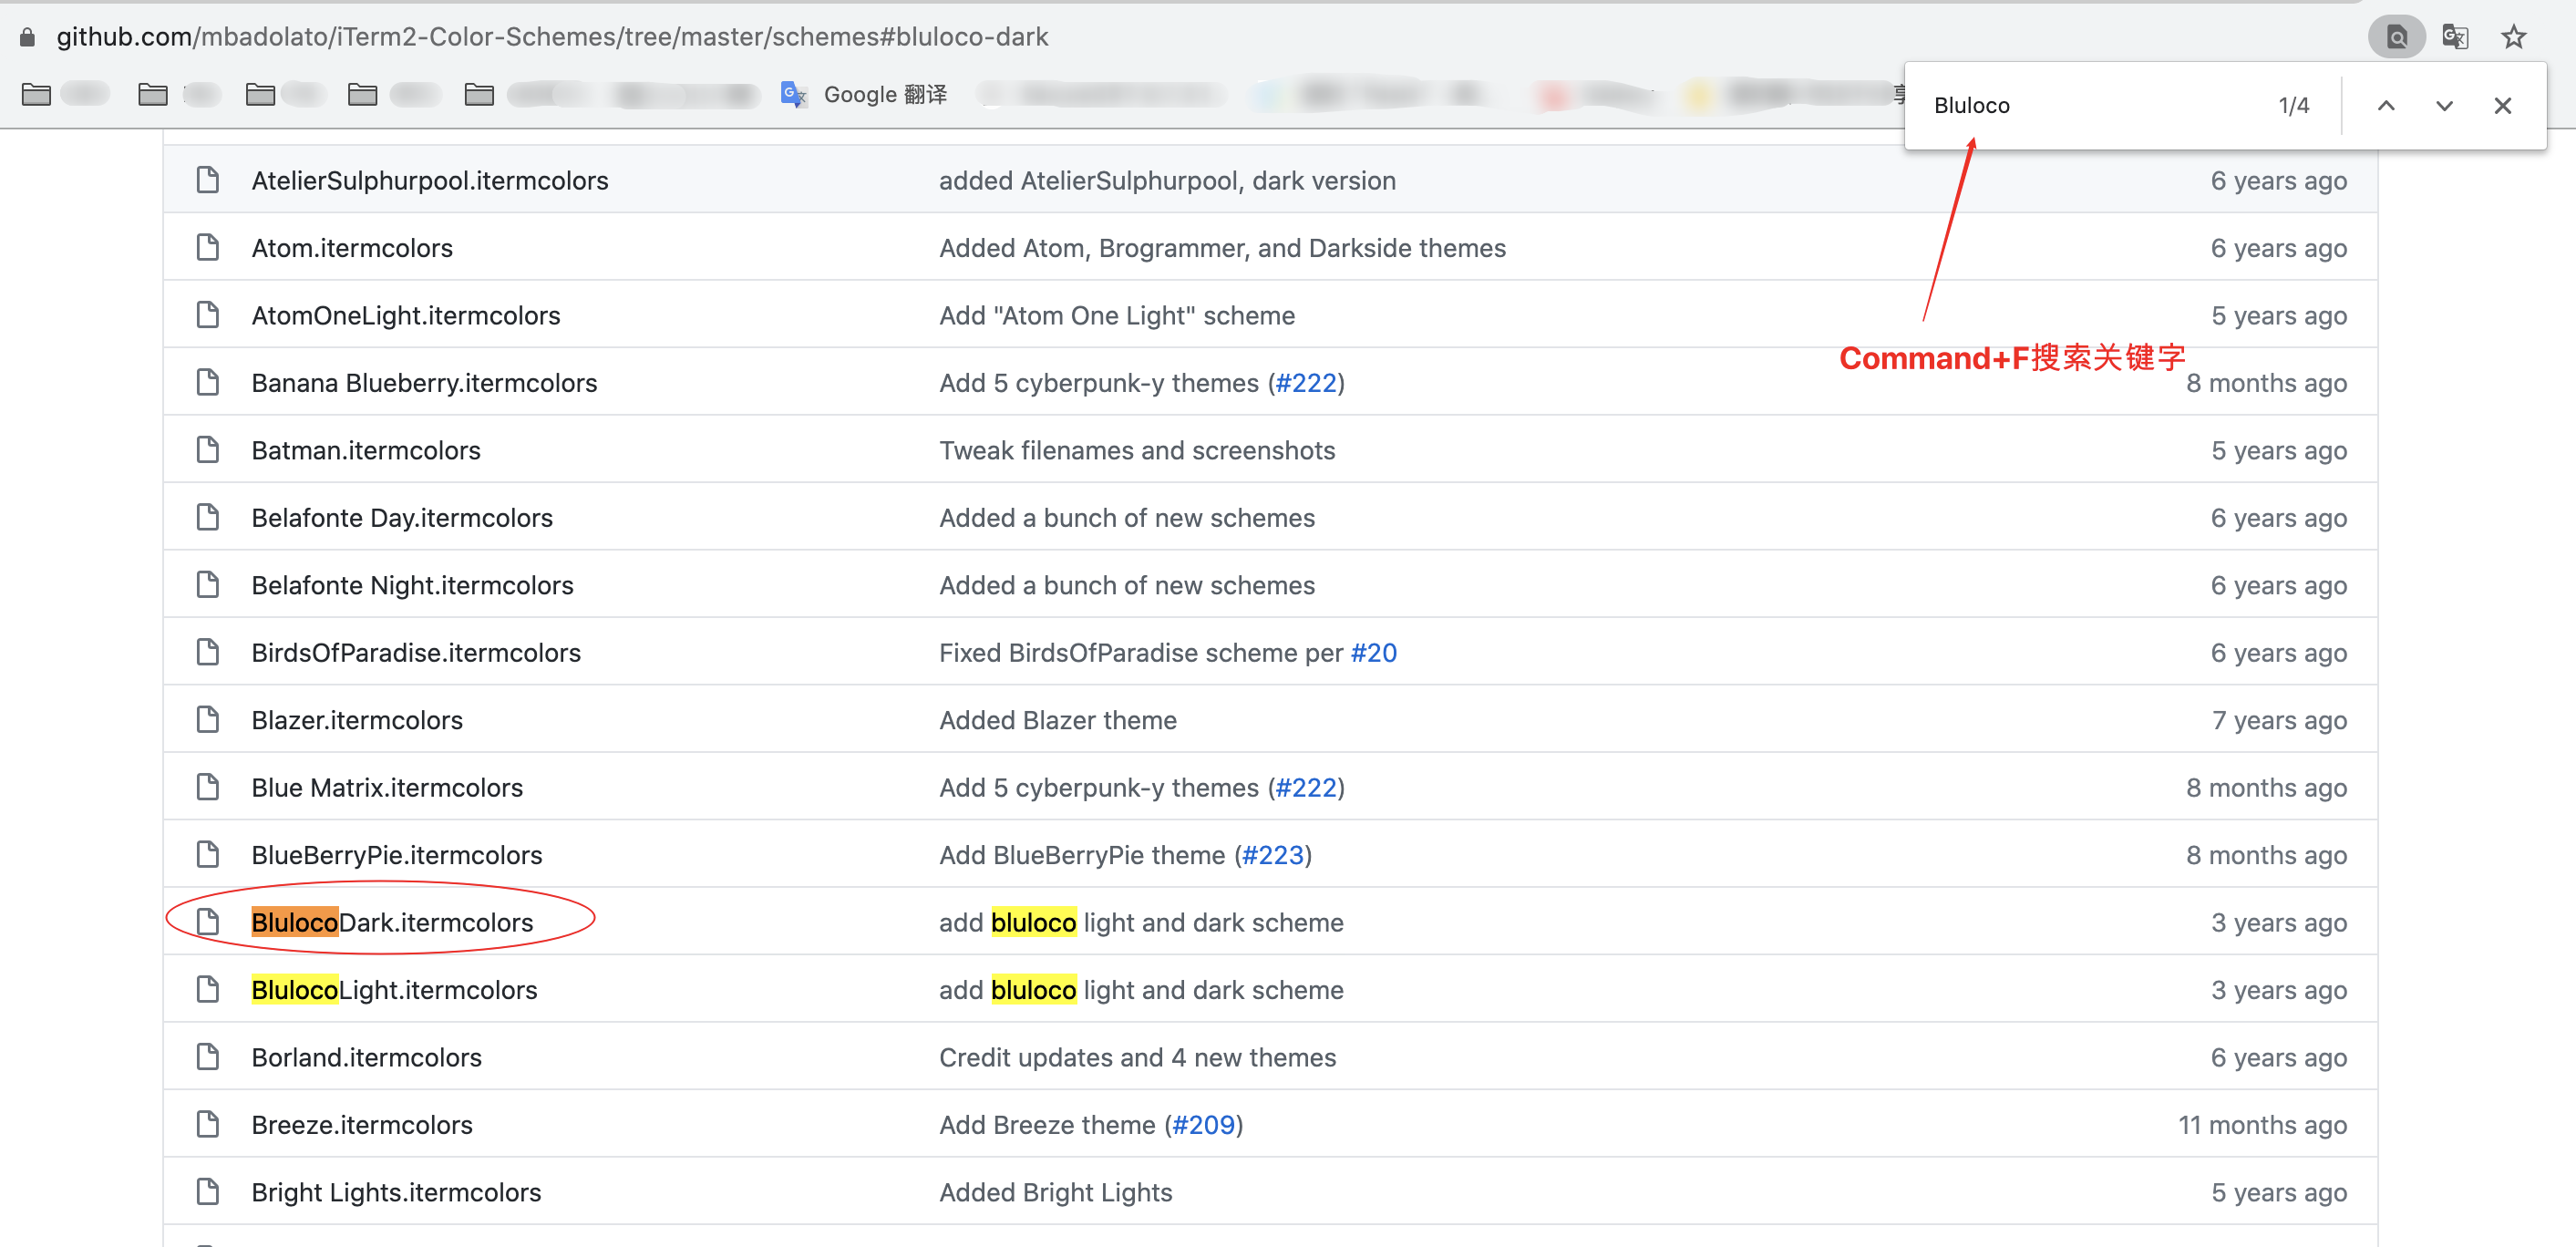The width and height of the screenshot is (2576, 1247).
Task: Click the Google Translate icon near the star
Action: tap(2455, 36)
